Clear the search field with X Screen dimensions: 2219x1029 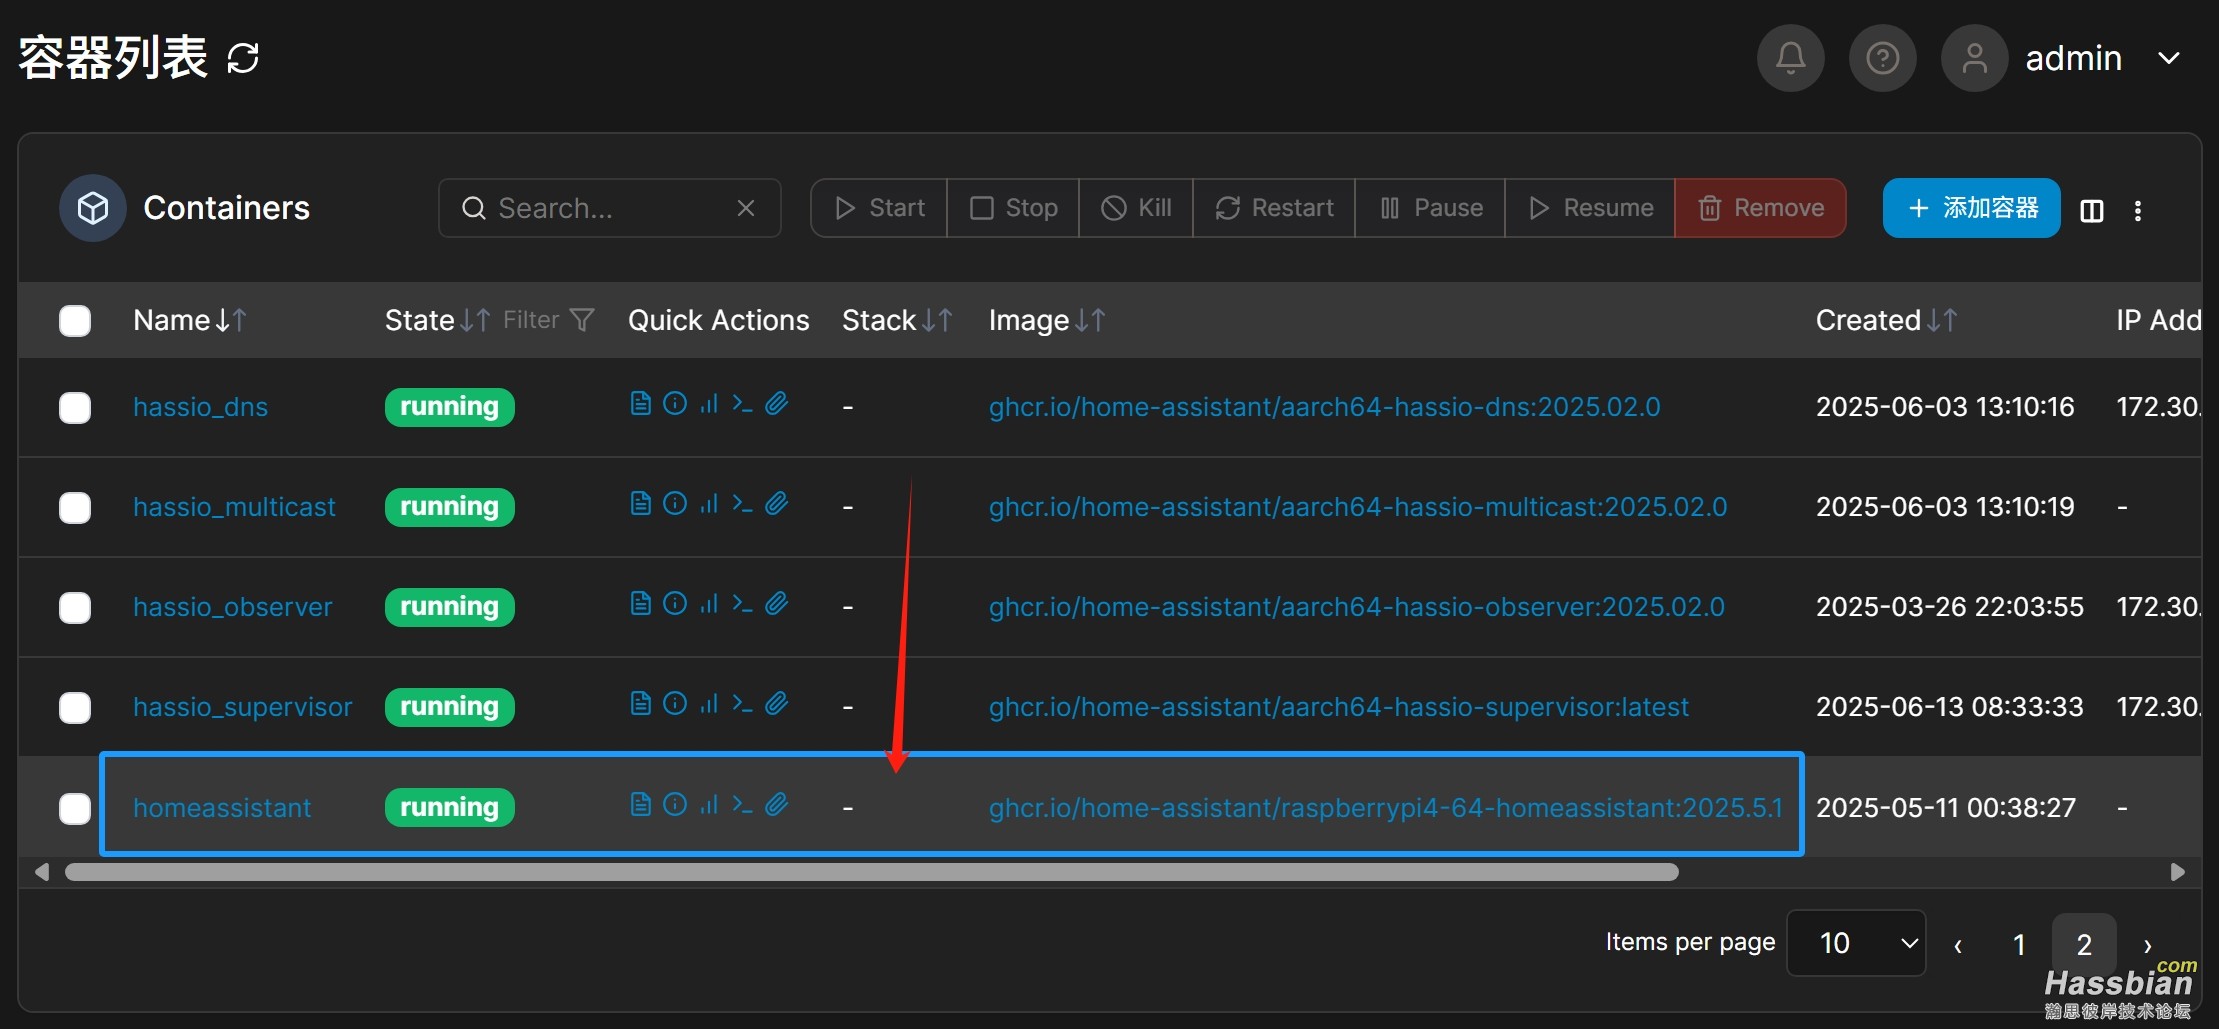click(x=745, y=208)
